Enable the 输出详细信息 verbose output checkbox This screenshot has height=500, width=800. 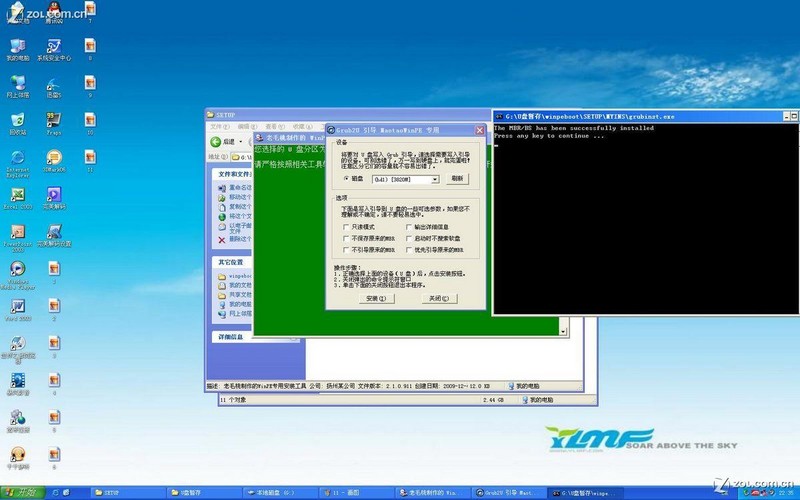[x=409, y=227]
